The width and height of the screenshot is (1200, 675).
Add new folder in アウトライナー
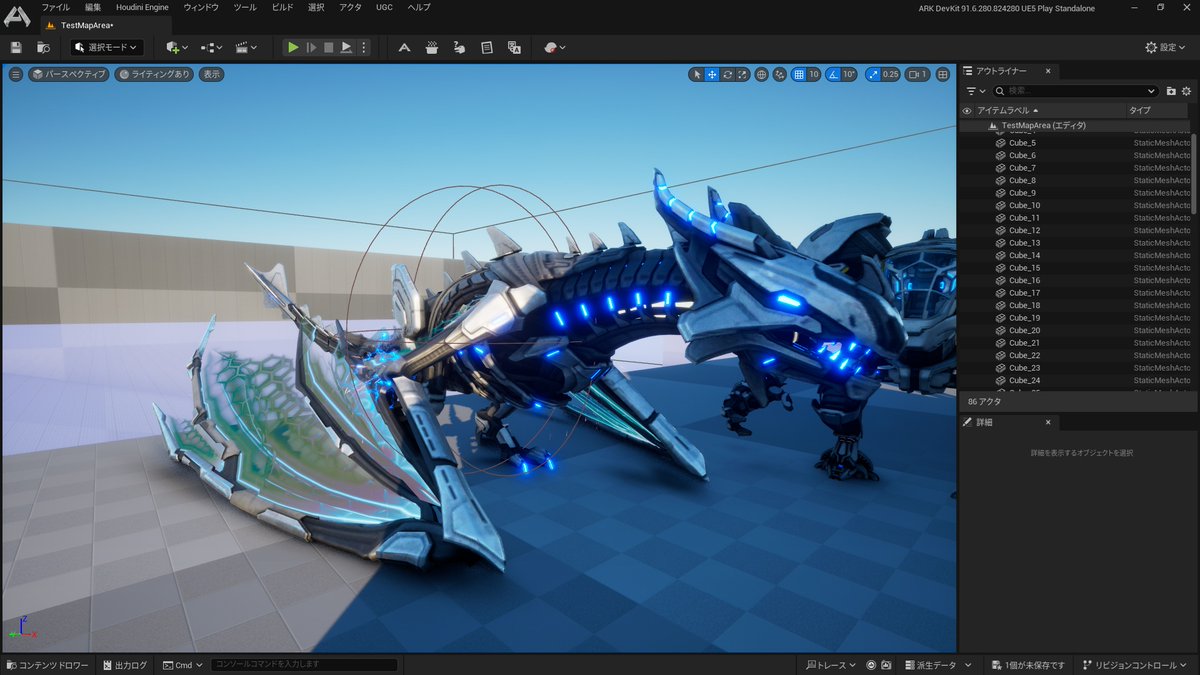1171,91
